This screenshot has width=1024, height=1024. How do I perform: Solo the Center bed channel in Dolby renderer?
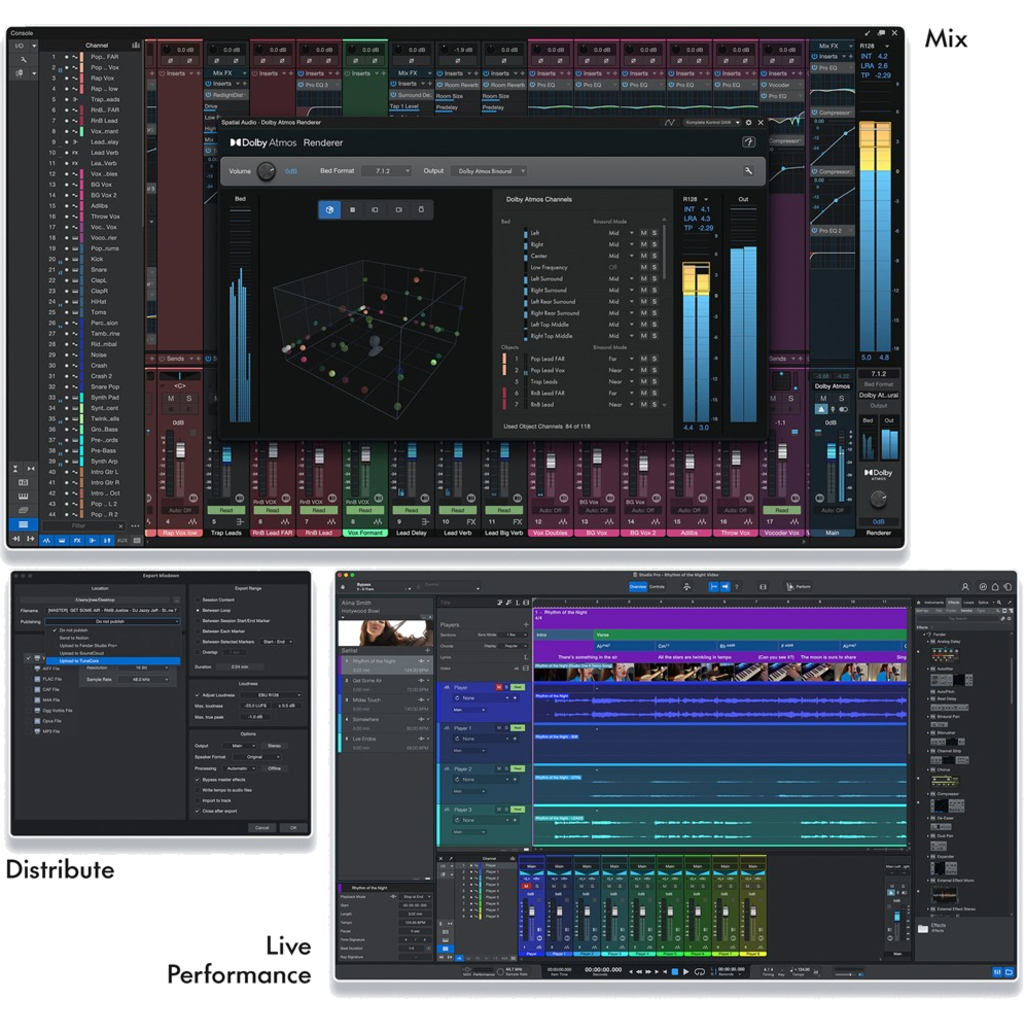pyautogui.click(x=654, y=256)
